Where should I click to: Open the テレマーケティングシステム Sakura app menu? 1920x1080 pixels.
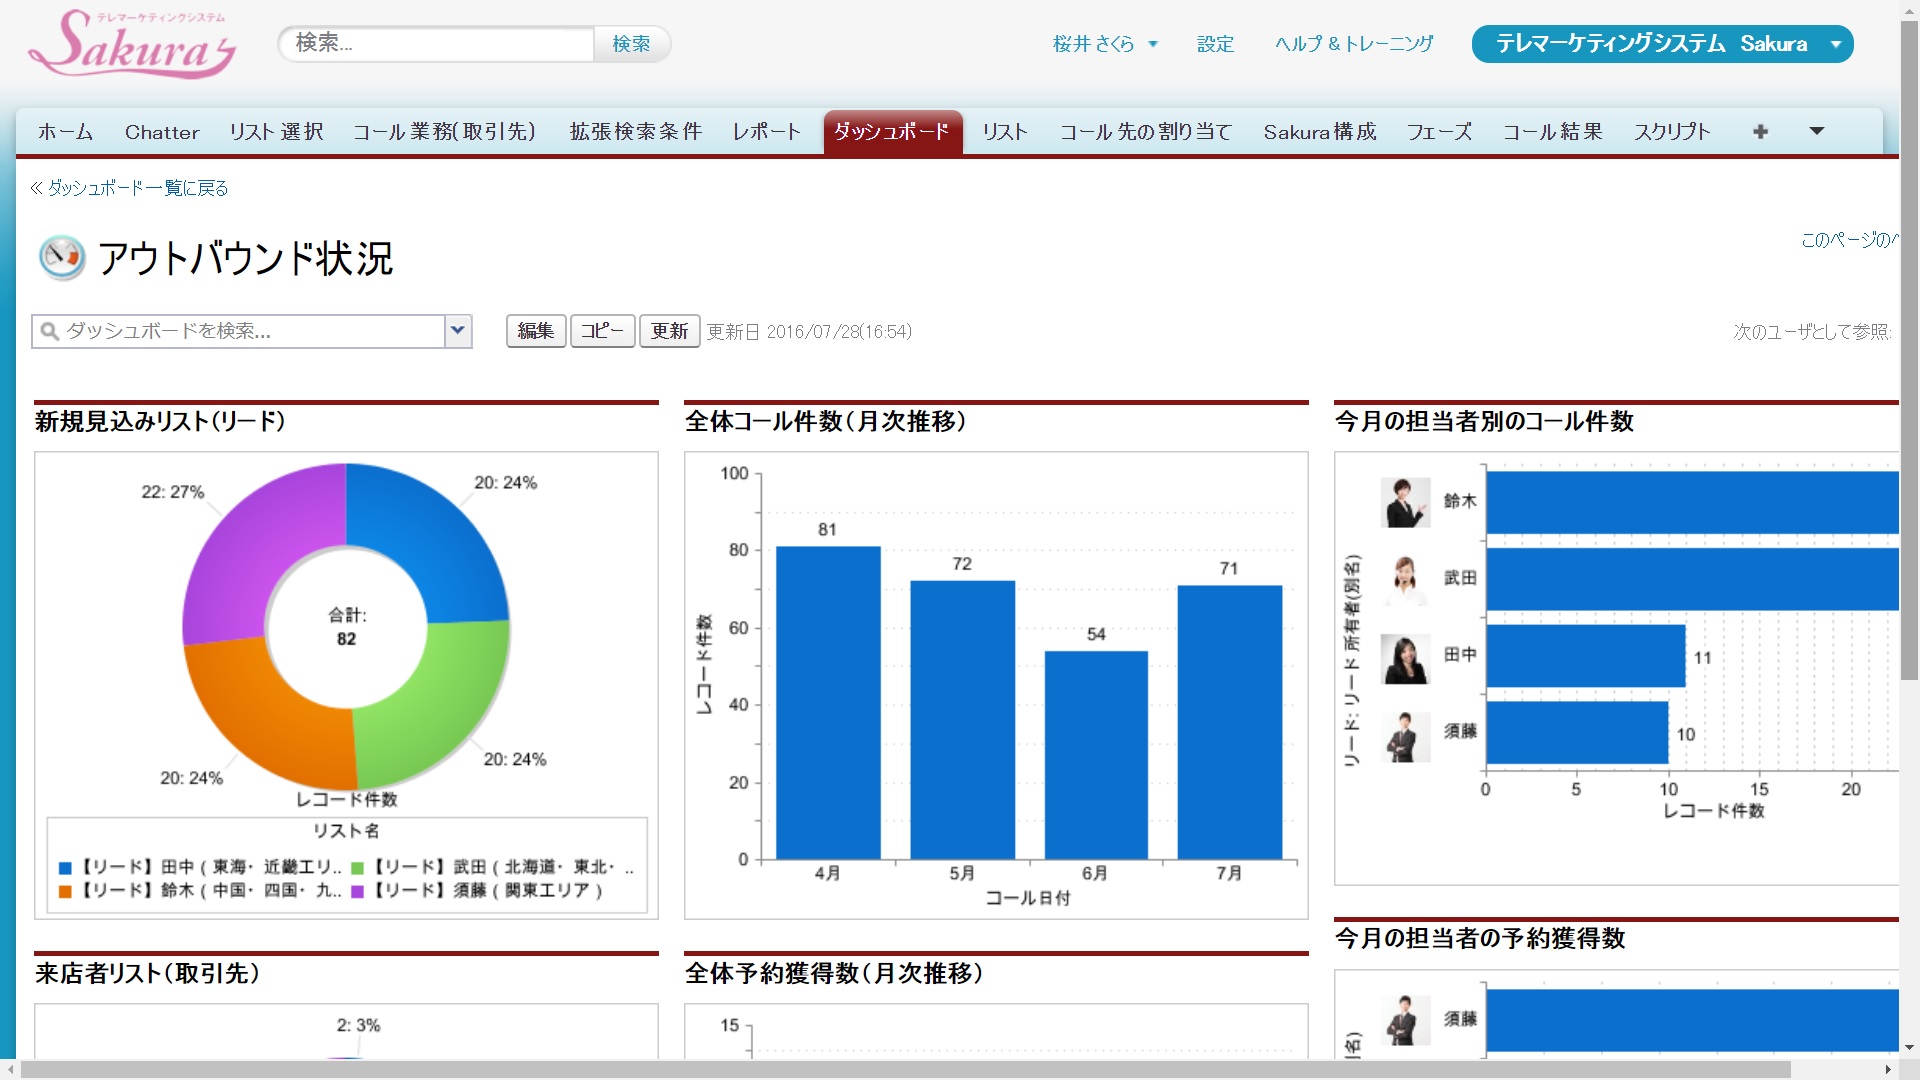(x=1662, y=44)
